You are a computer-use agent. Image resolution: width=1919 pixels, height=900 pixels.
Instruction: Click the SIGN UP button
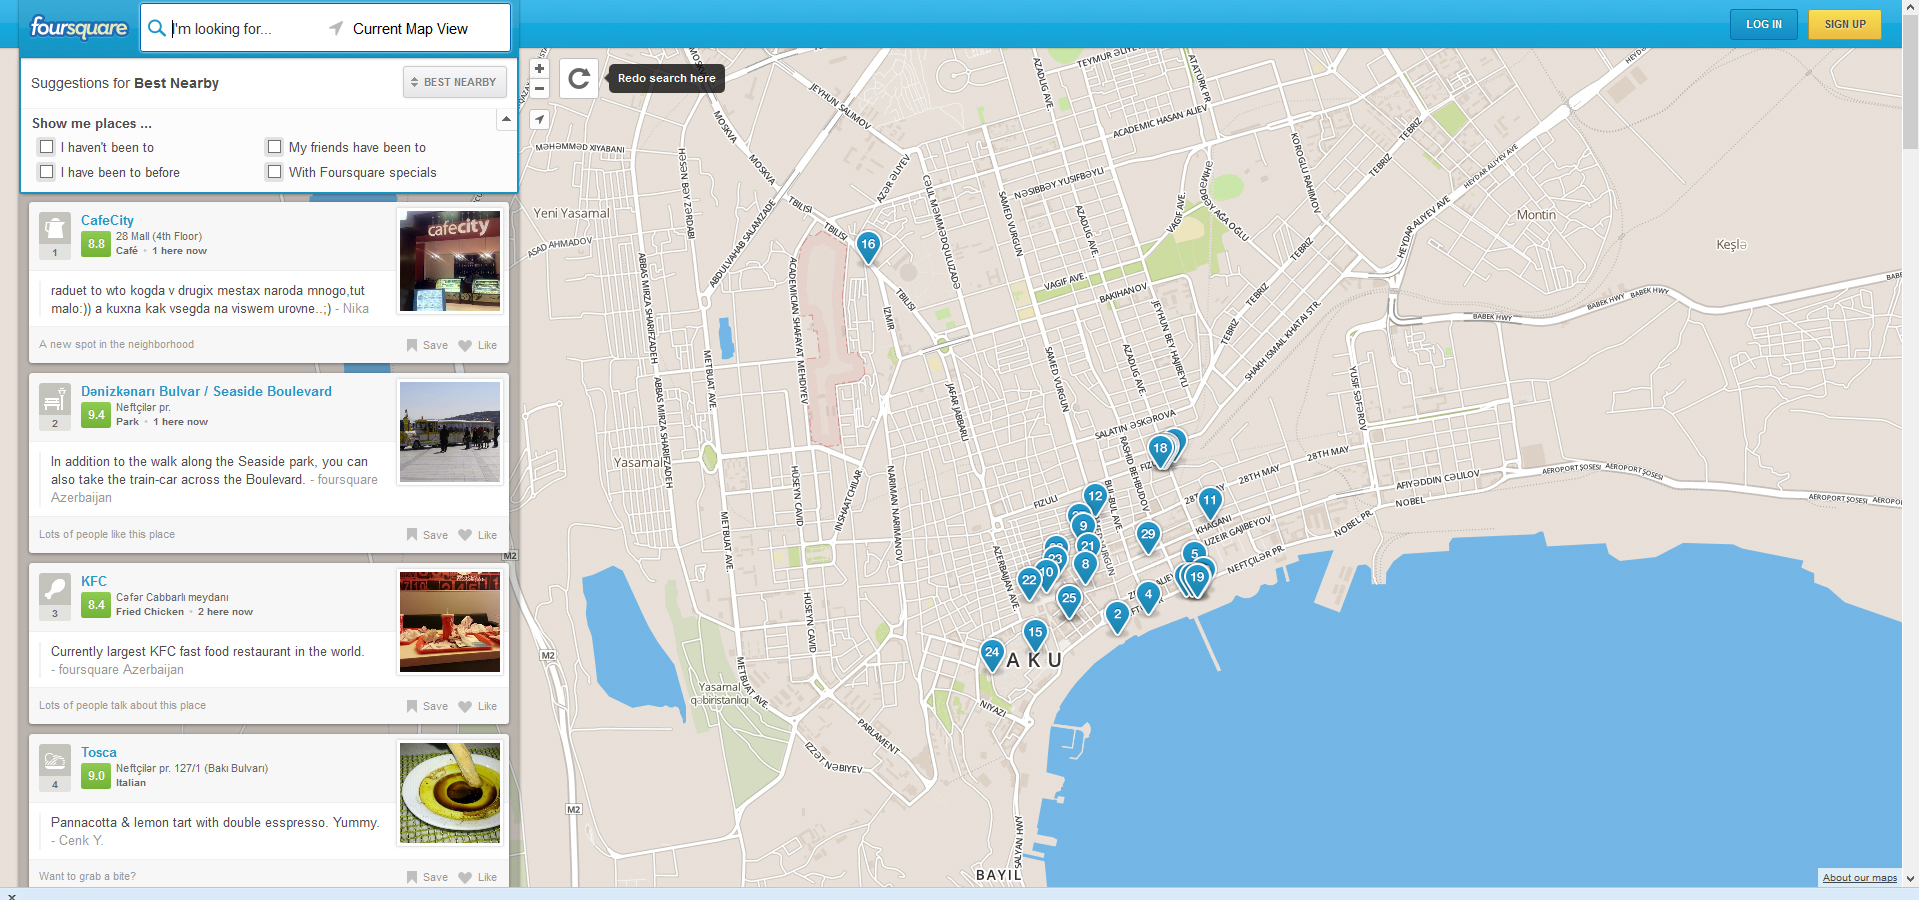[x=1845, y=24]
